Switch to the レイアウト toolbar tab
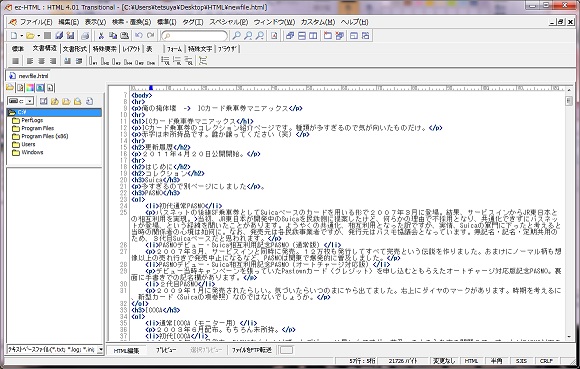 tap(131, 49)
